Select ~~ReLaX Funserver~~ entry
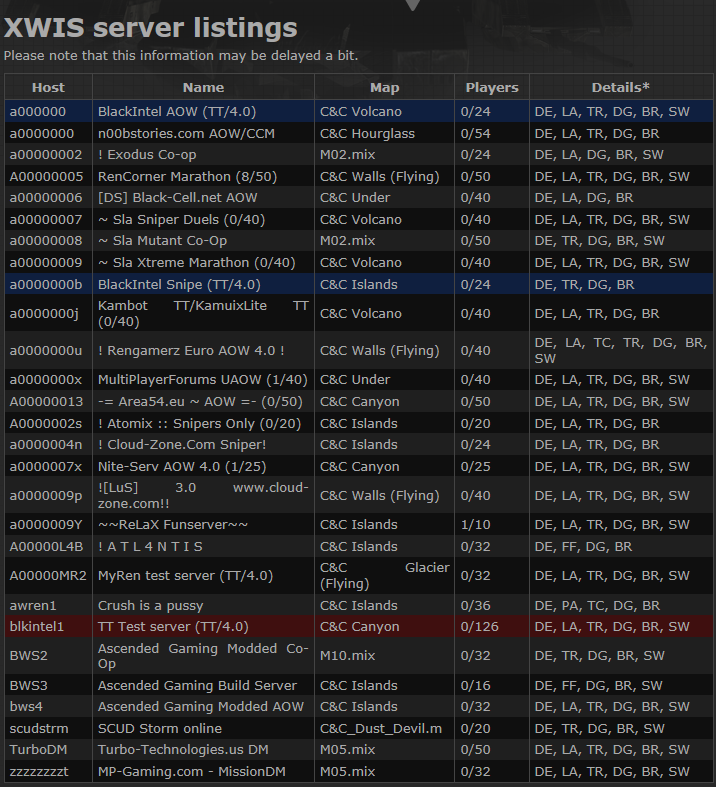The image size is (716, 787). tap(173, 524)
